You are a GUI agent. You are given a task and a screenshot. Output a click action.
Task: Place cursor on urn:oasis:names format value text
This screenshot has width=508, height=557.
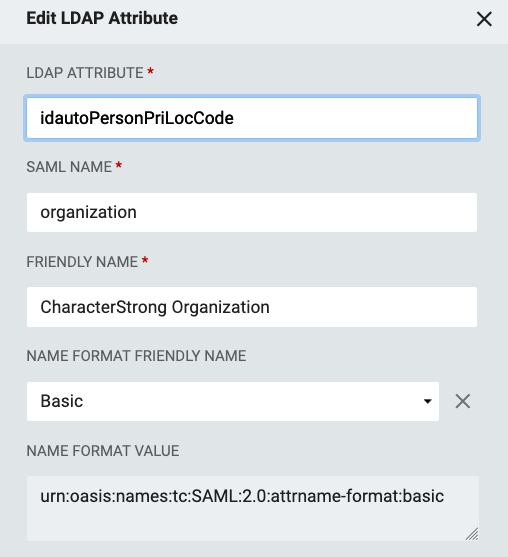[x=242, y=496]
